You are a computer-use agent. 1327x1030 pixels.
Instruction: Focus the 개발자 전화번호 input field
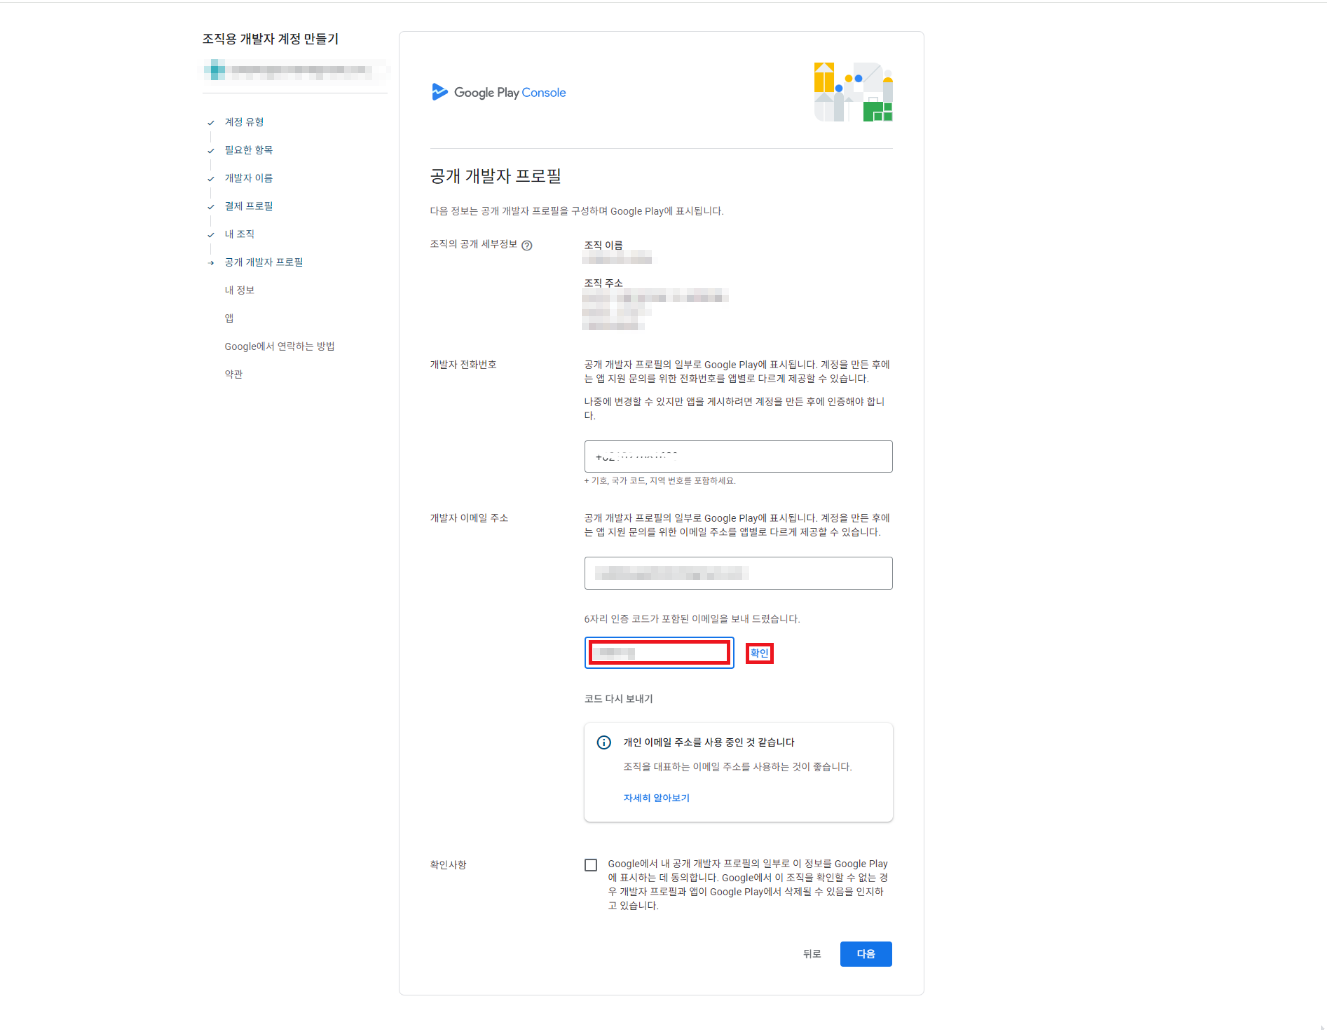pos(738,456)
